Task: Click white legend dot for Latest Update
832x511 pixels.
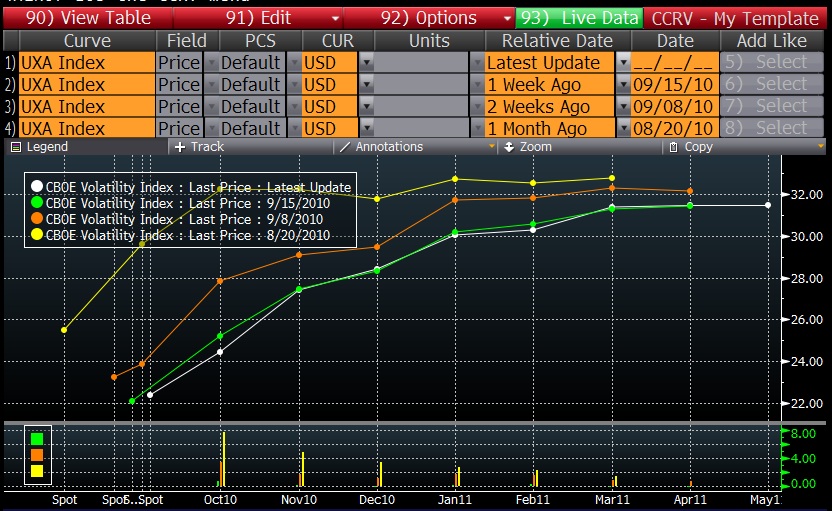Action: point(37,186)
